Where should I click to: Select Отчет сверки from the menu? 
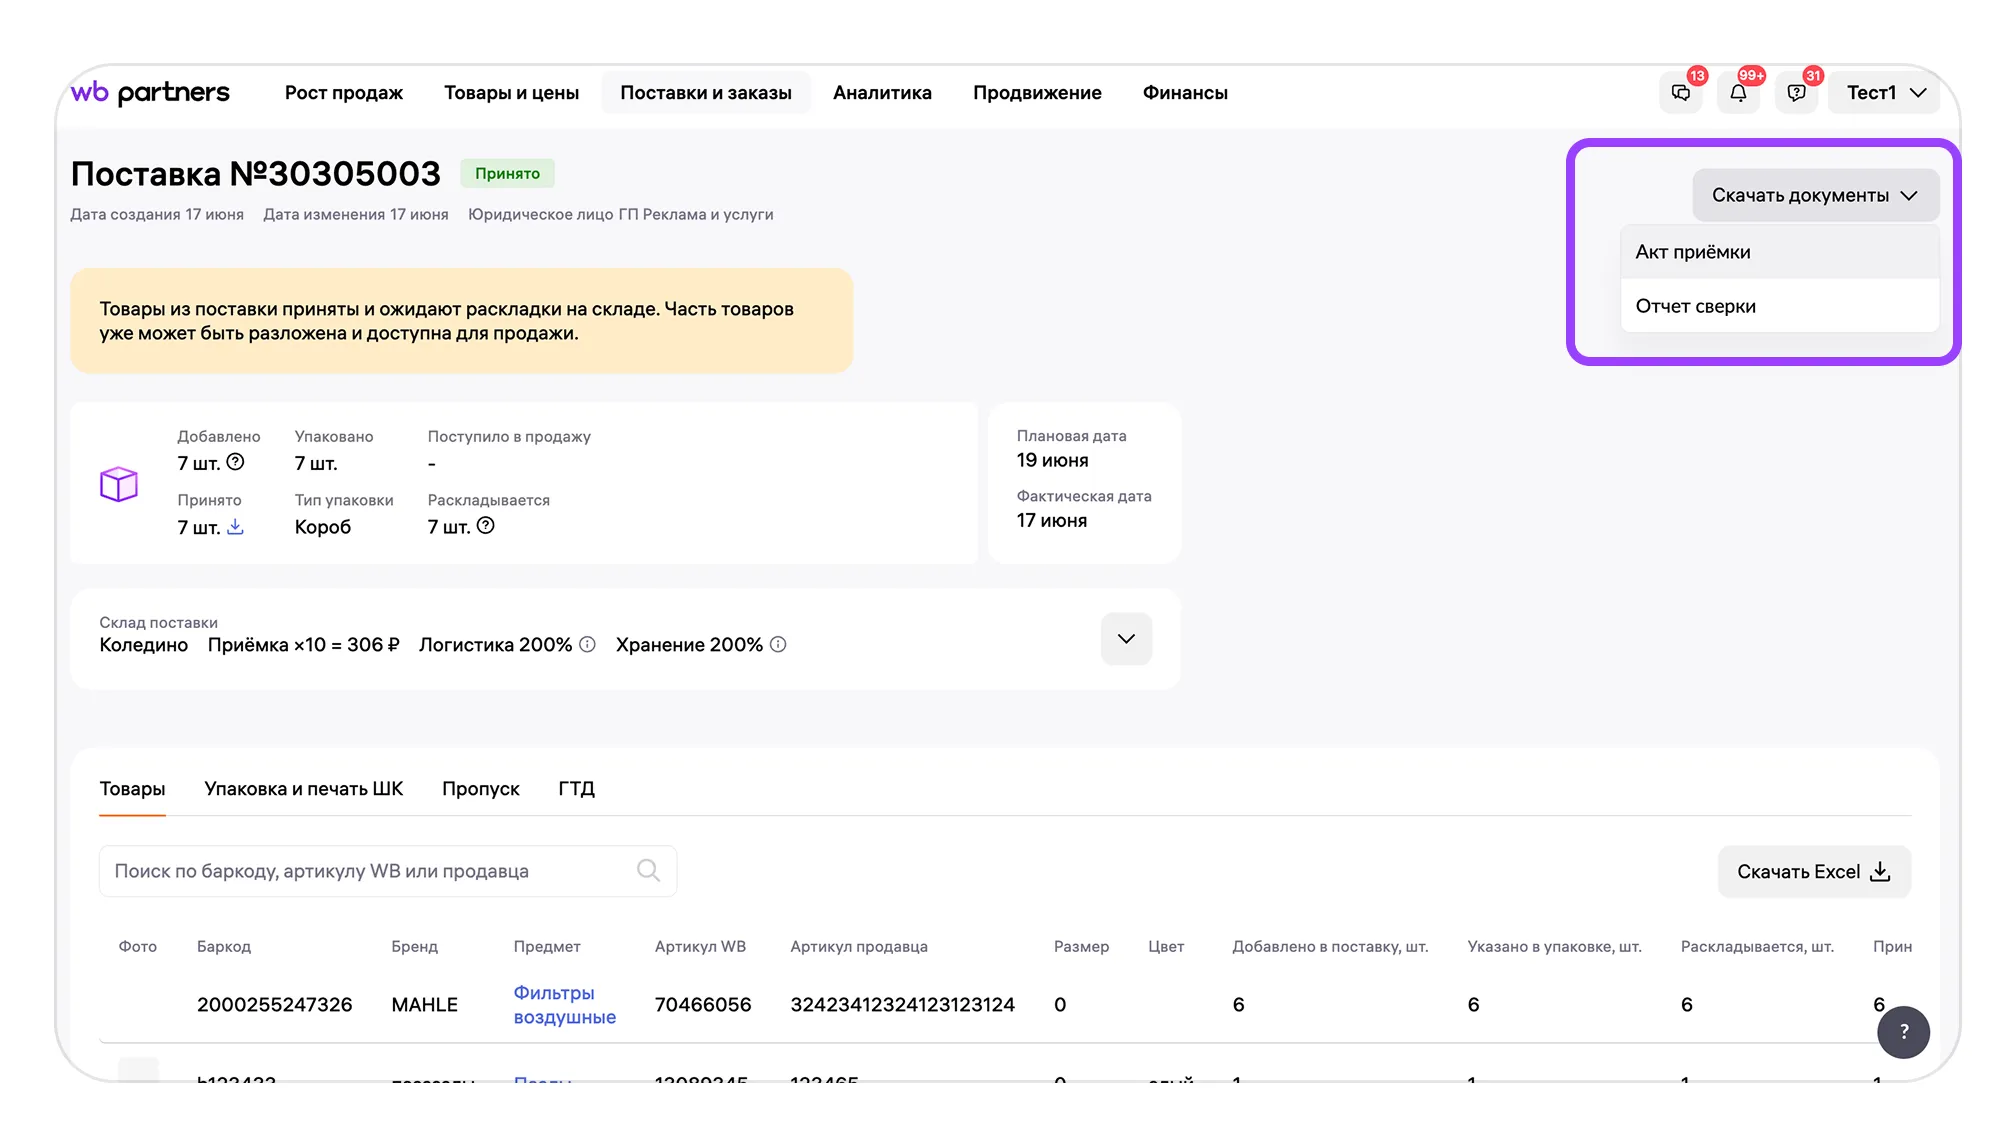1780,306
